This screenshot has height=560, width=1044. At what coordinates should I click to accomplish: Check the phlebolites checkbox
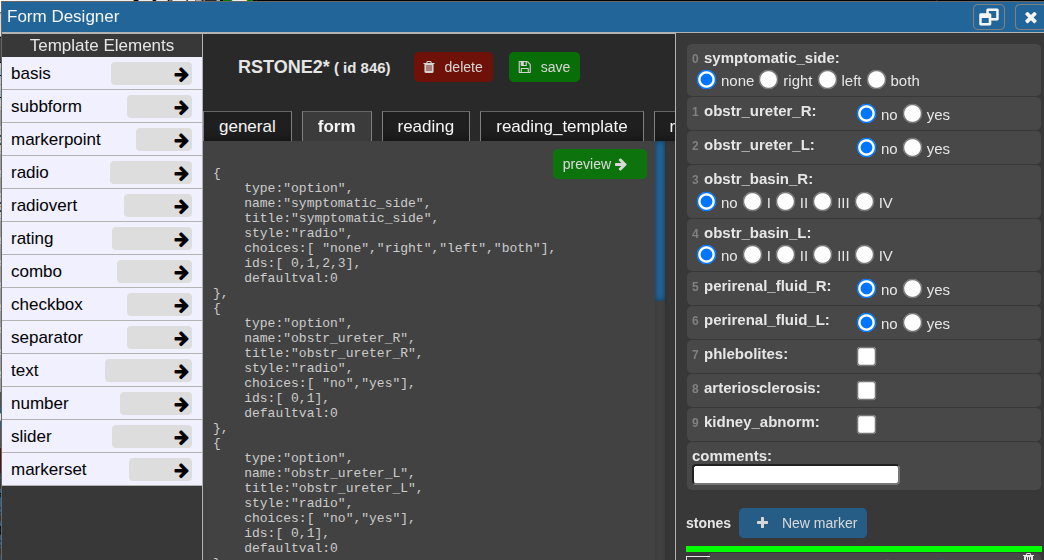(x=866, y=357)
